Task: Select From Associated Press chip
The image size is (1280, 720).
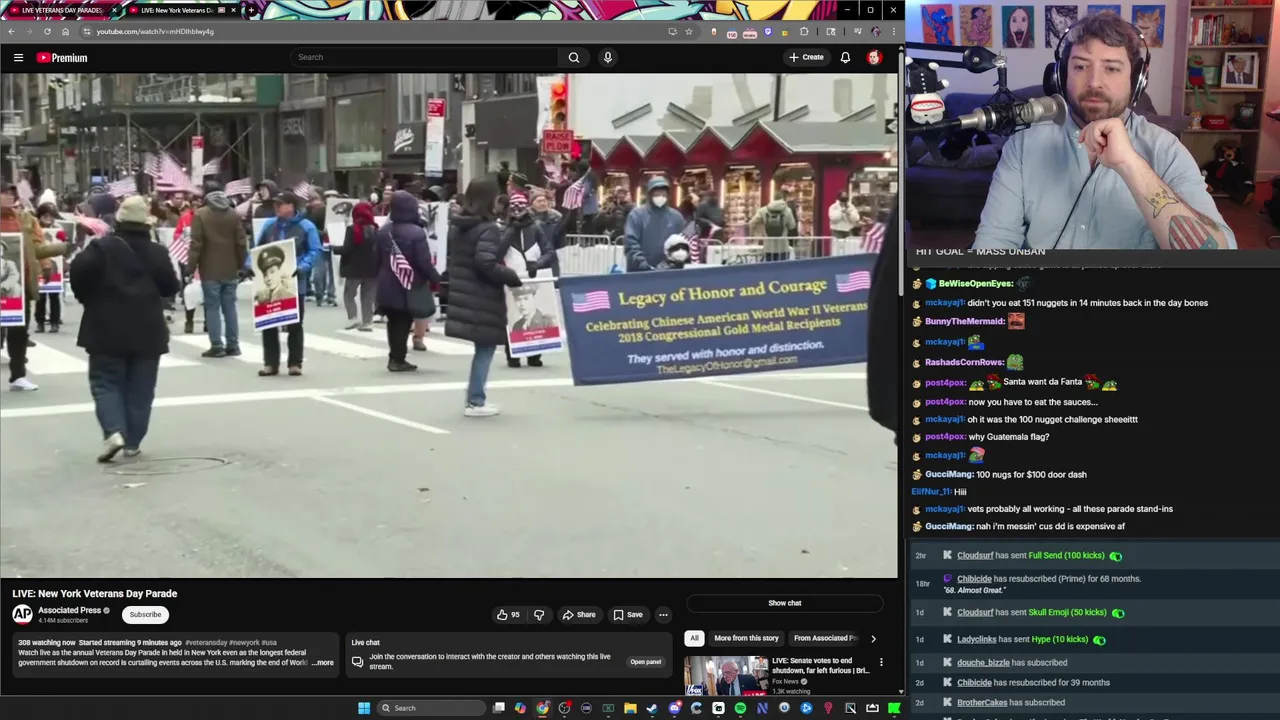Action: [825, 638]
